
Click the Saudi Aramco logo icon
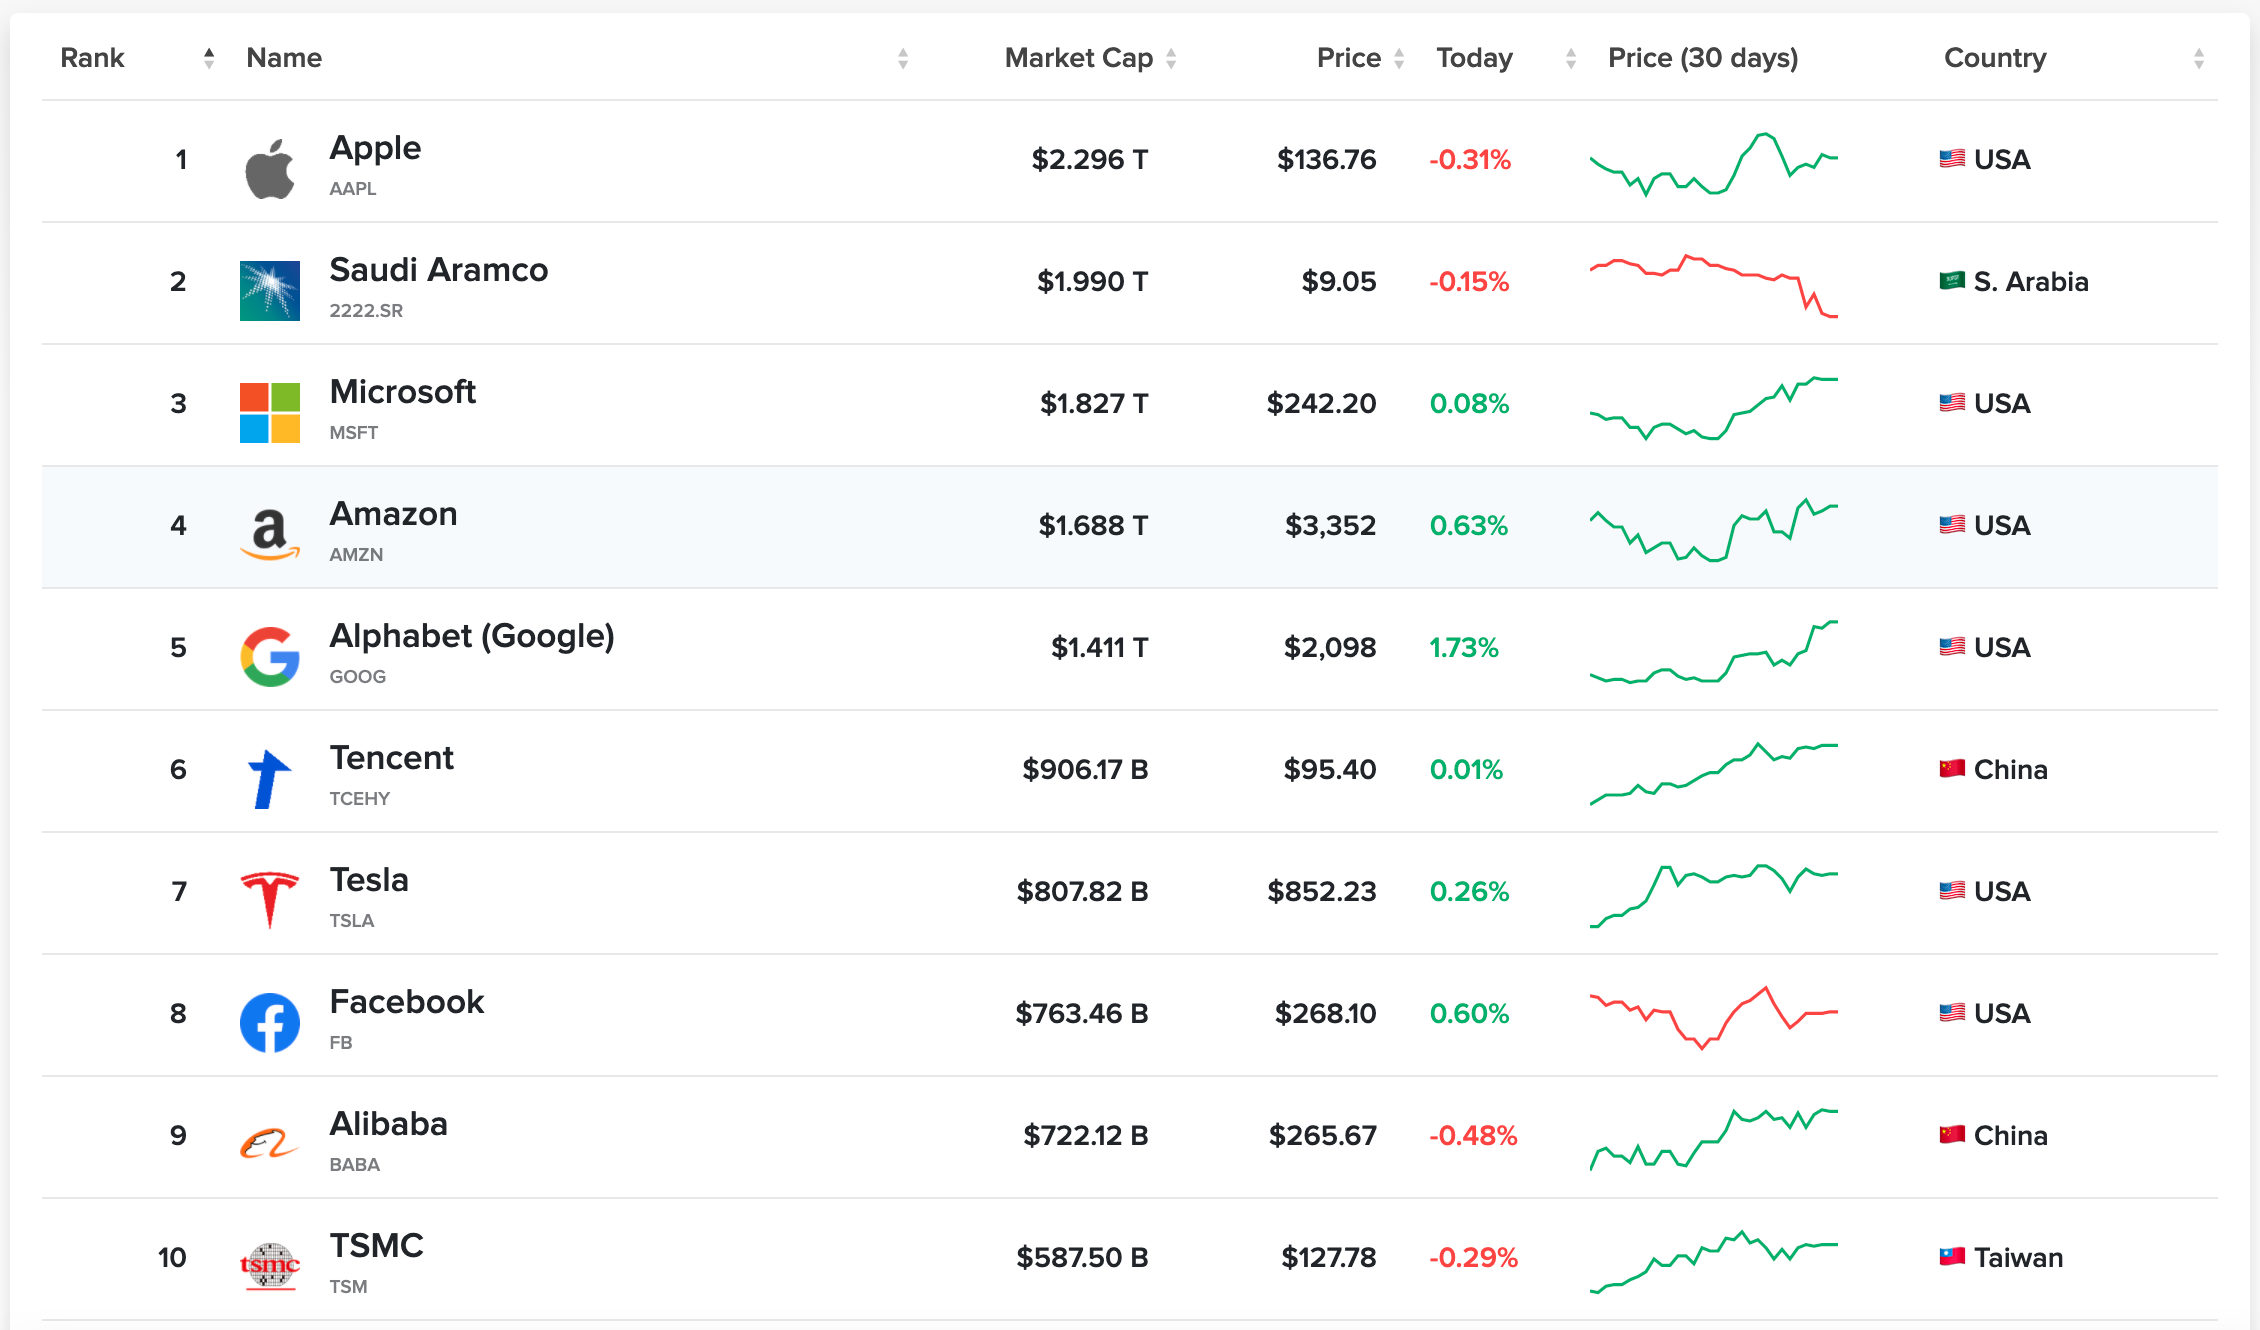point(270,291)
